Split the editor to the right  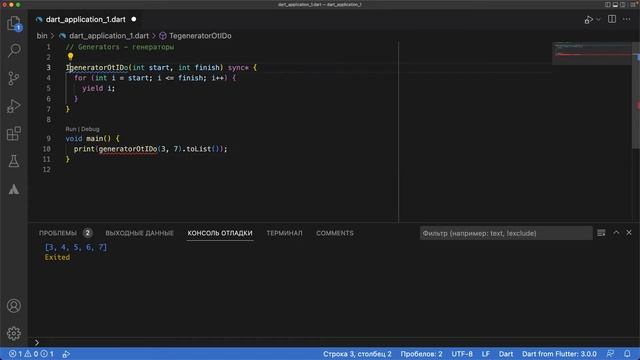612,19
